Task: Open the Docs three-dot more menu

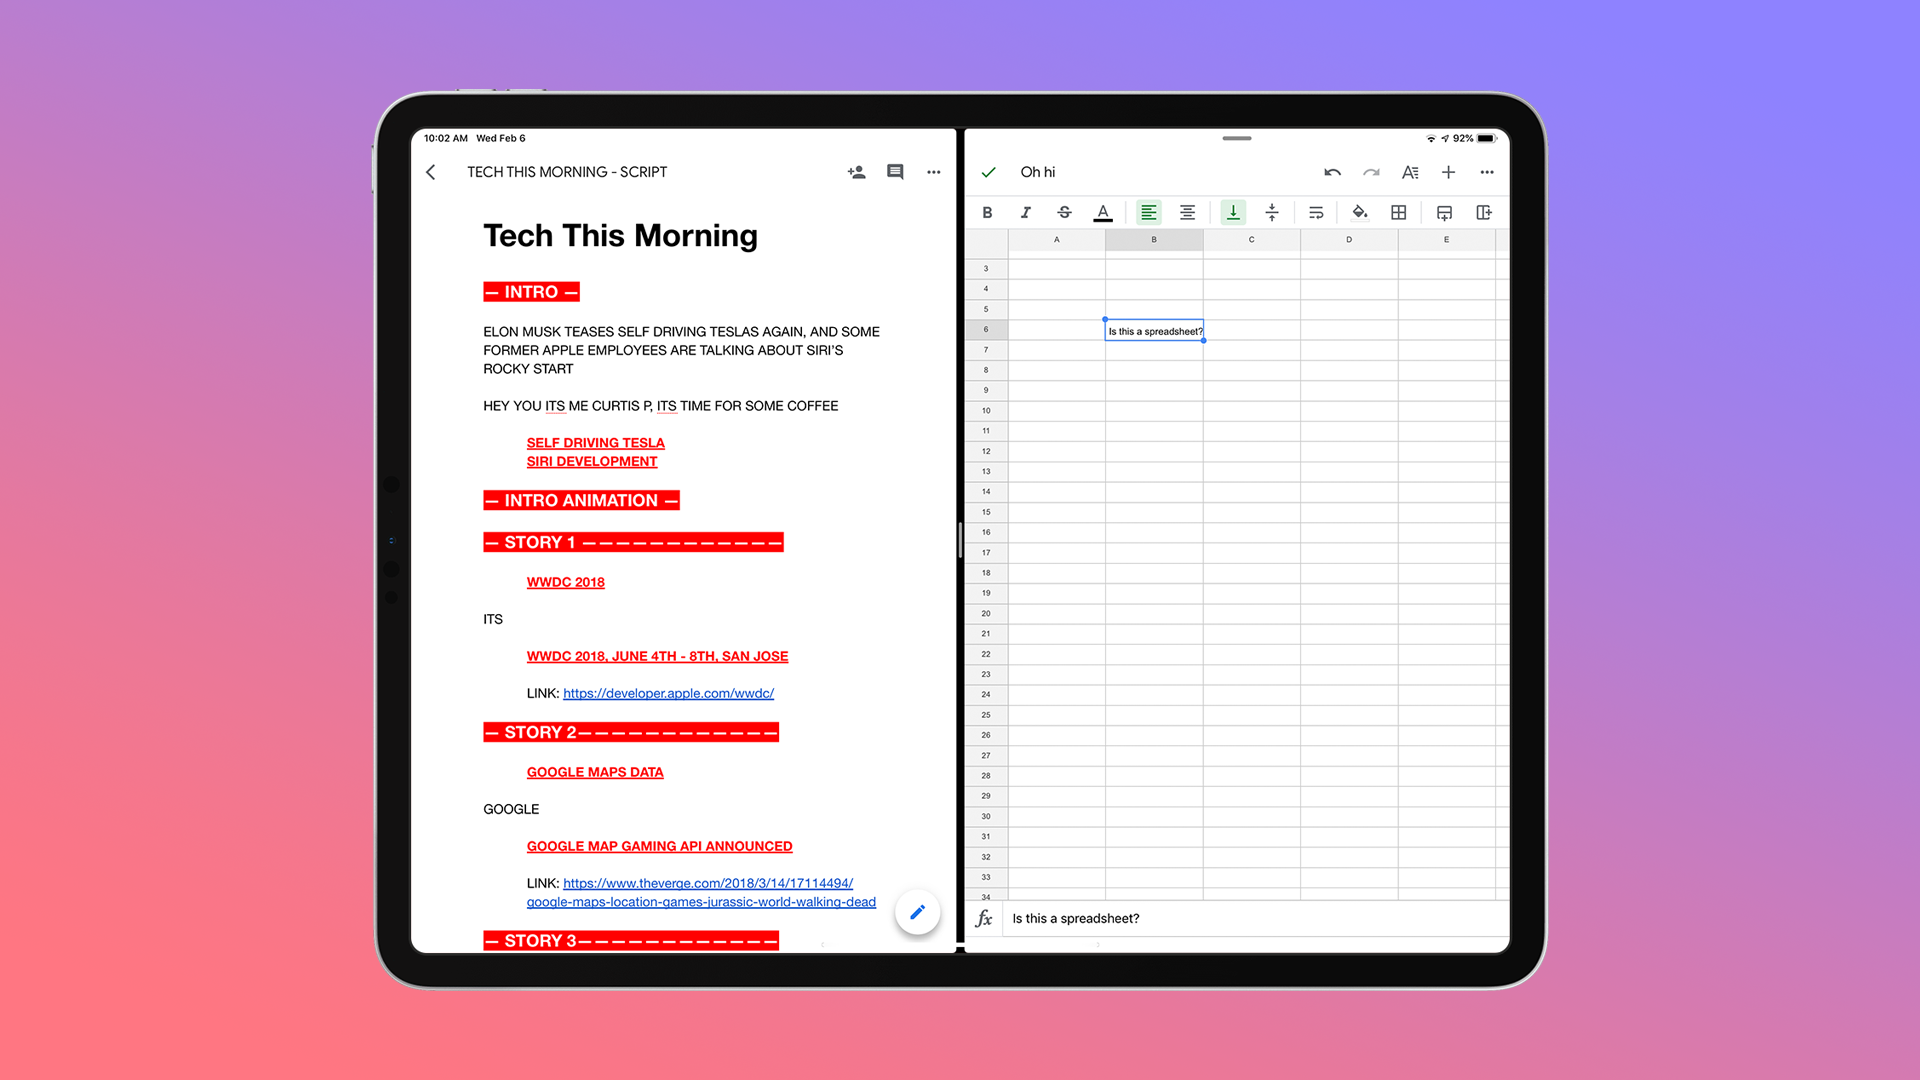Action: 934,172
